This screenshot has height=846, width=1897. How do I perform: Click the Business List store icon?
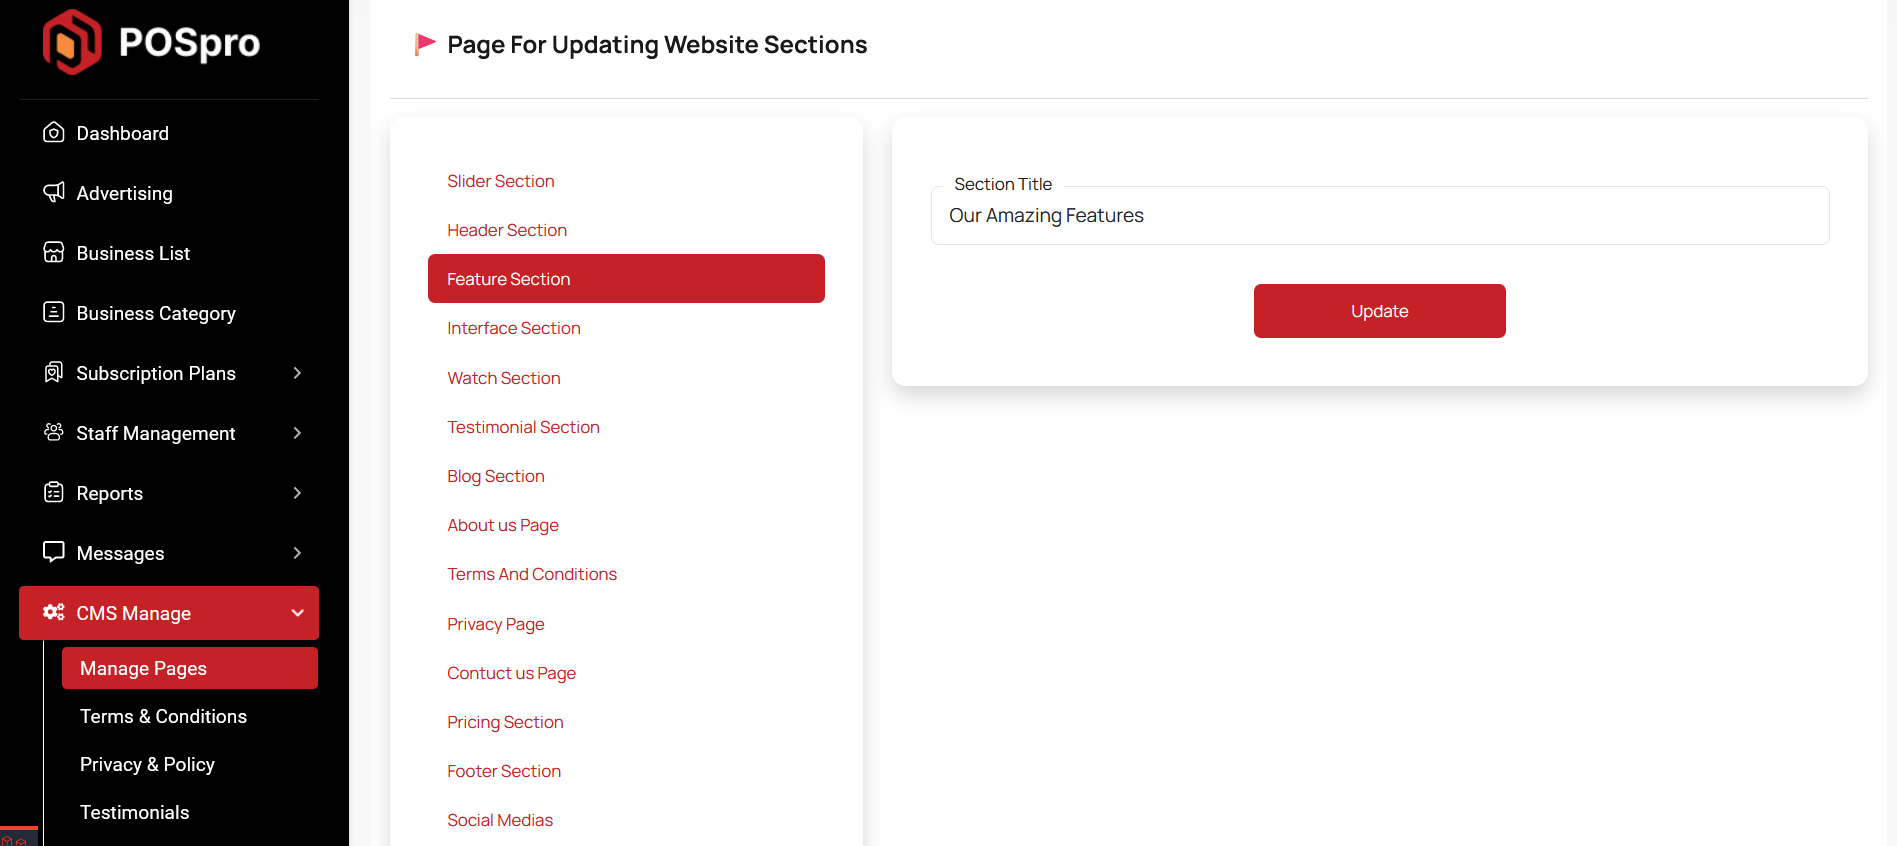(x=54, y=252)
